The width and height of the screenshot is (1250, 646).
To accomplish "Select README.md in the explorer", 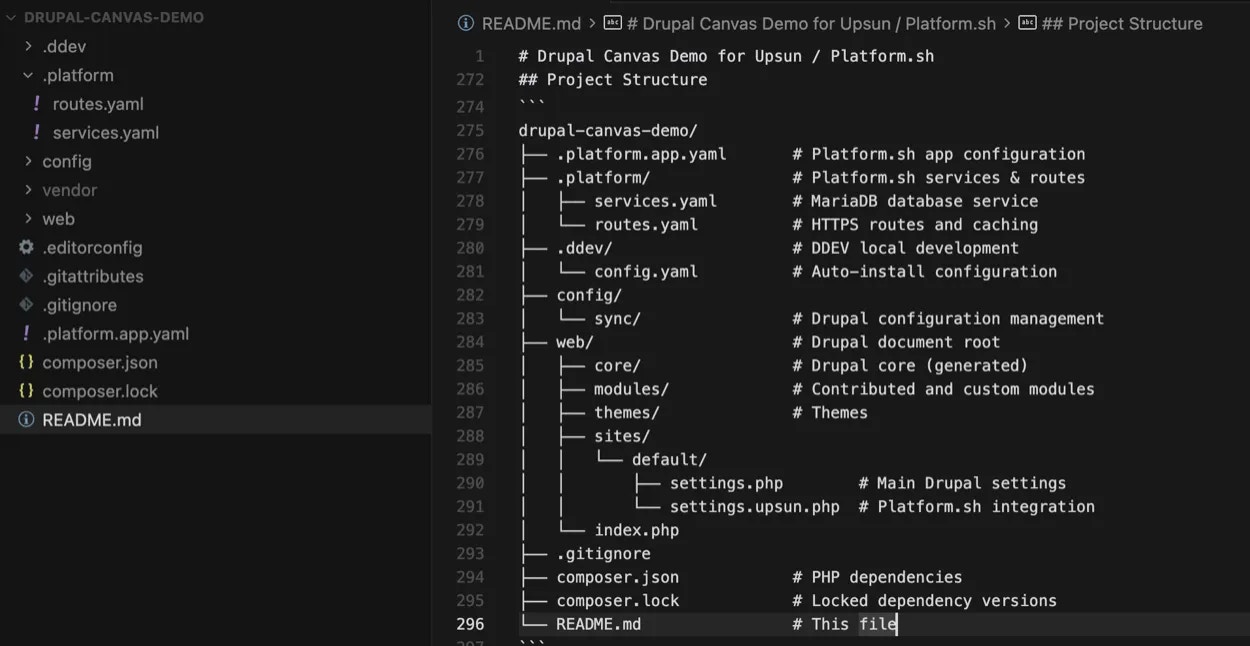I will (92, 420).
